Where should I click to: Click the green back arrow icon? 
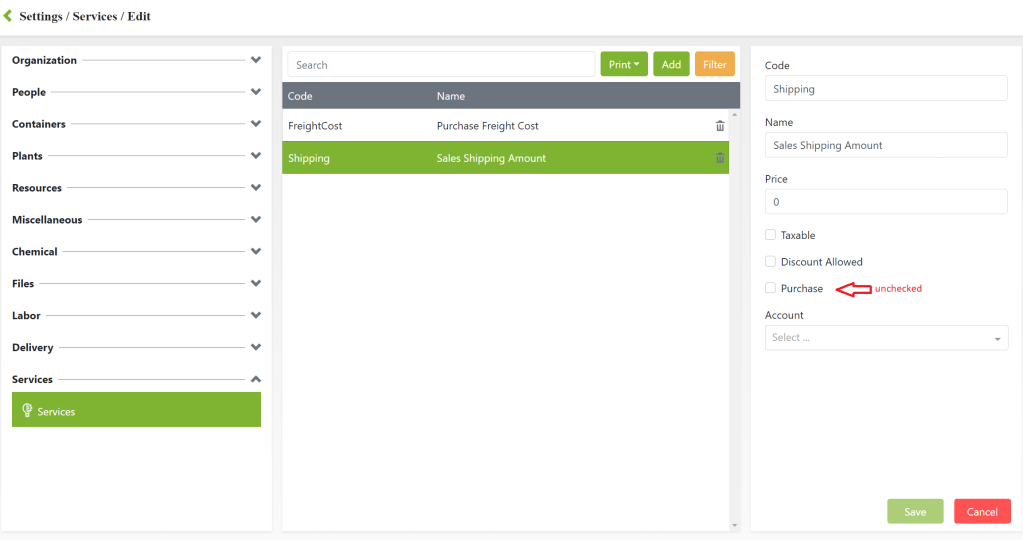click(x=8, y=16)
